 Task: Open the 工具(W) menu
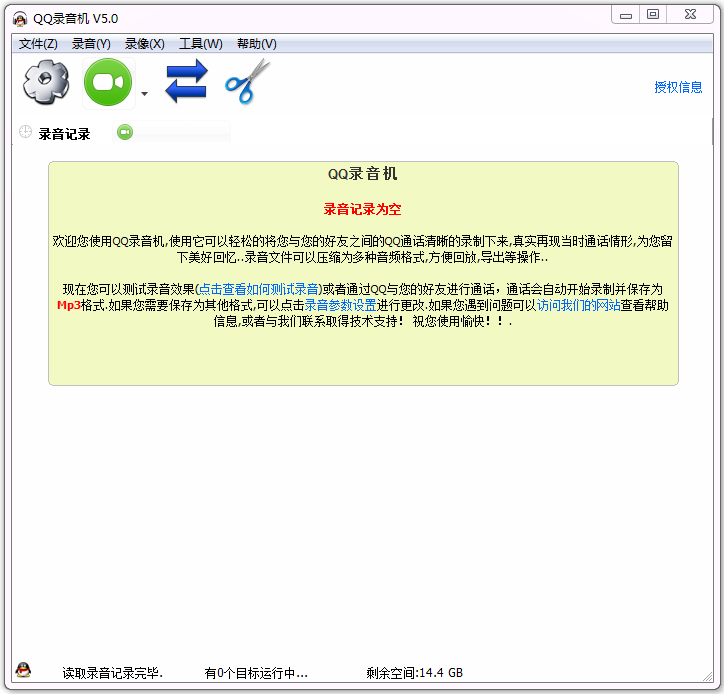click(201, 44)
